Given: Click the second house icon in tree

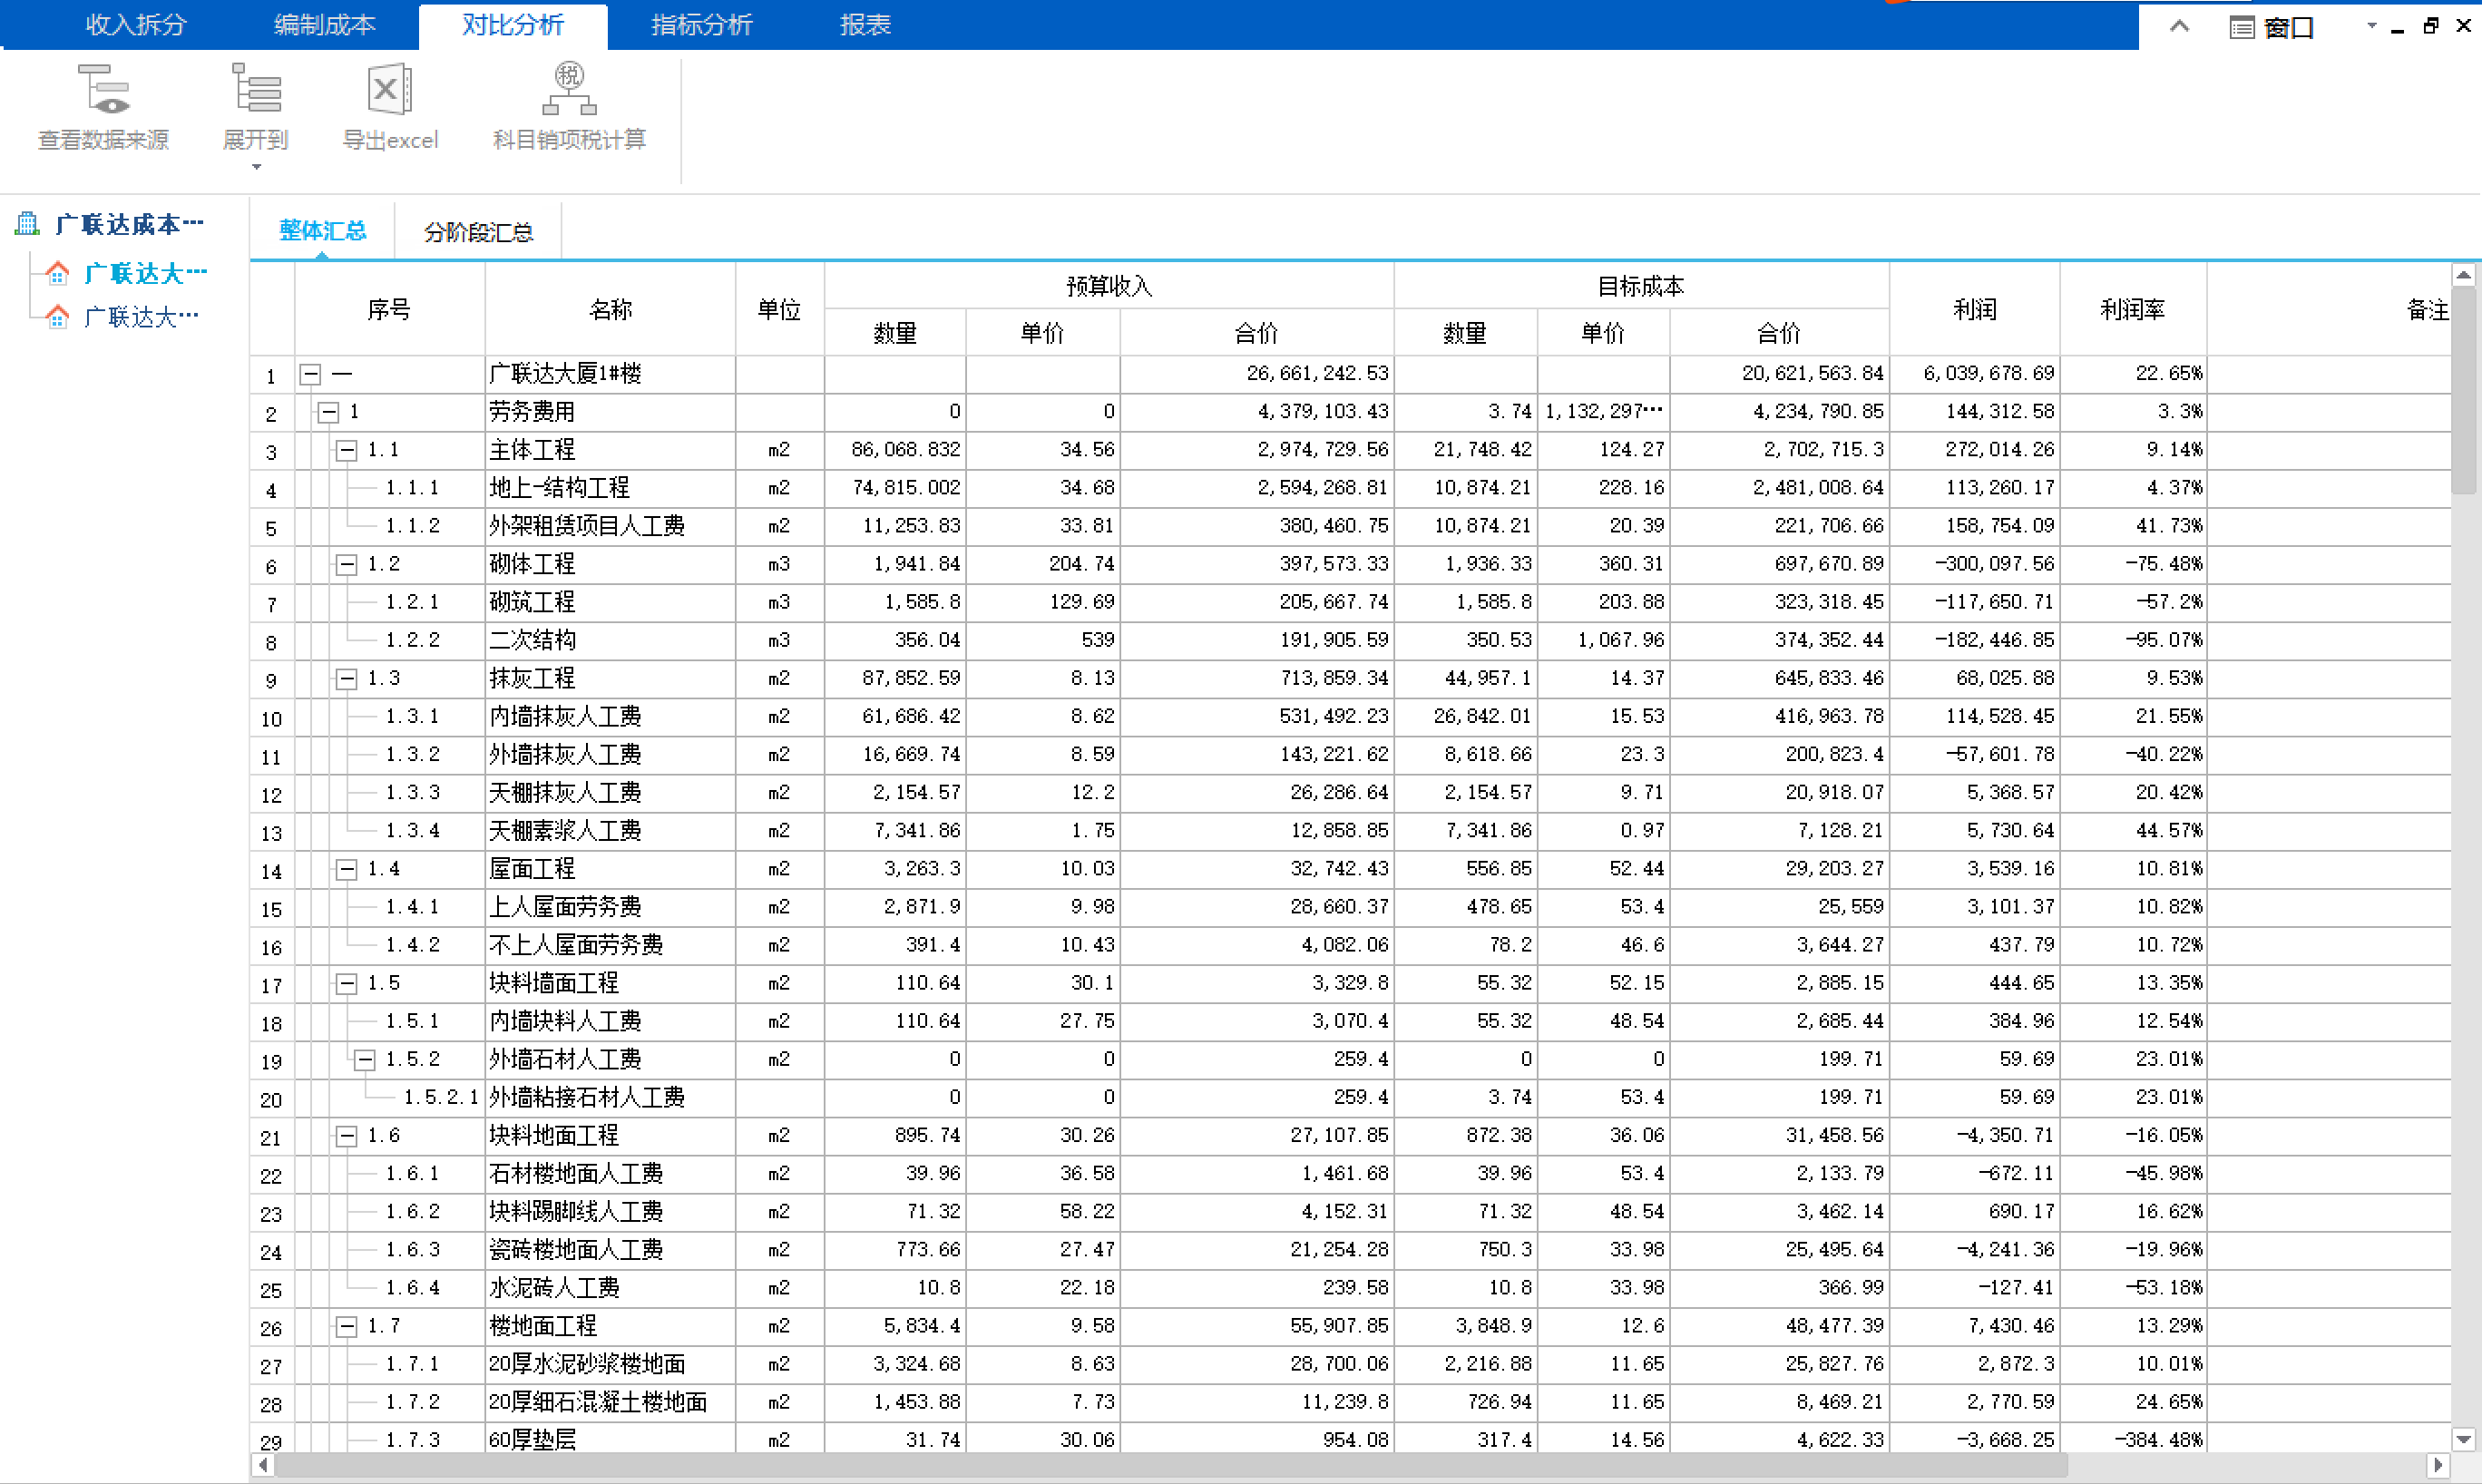Looking at the screenshot, I should point(57,316).
